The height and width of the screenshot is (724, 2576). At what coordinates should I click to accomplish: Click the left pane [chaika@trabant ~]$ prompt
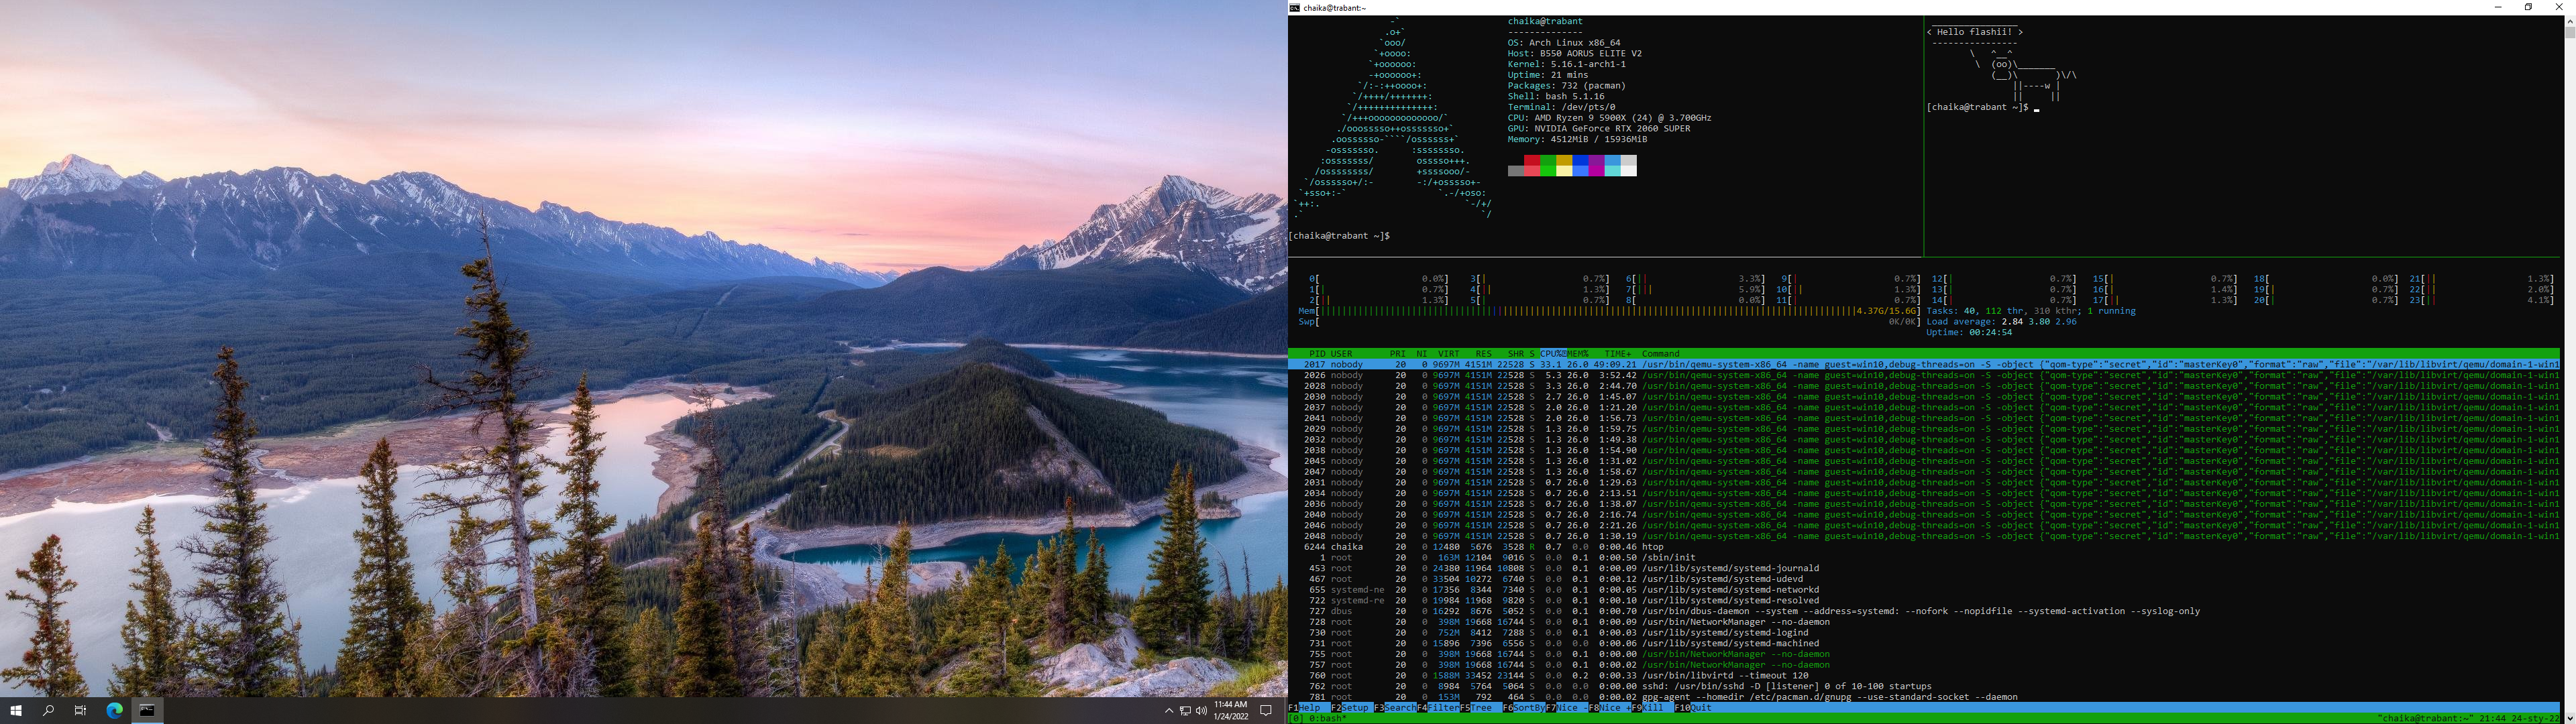pos(1339,236)
